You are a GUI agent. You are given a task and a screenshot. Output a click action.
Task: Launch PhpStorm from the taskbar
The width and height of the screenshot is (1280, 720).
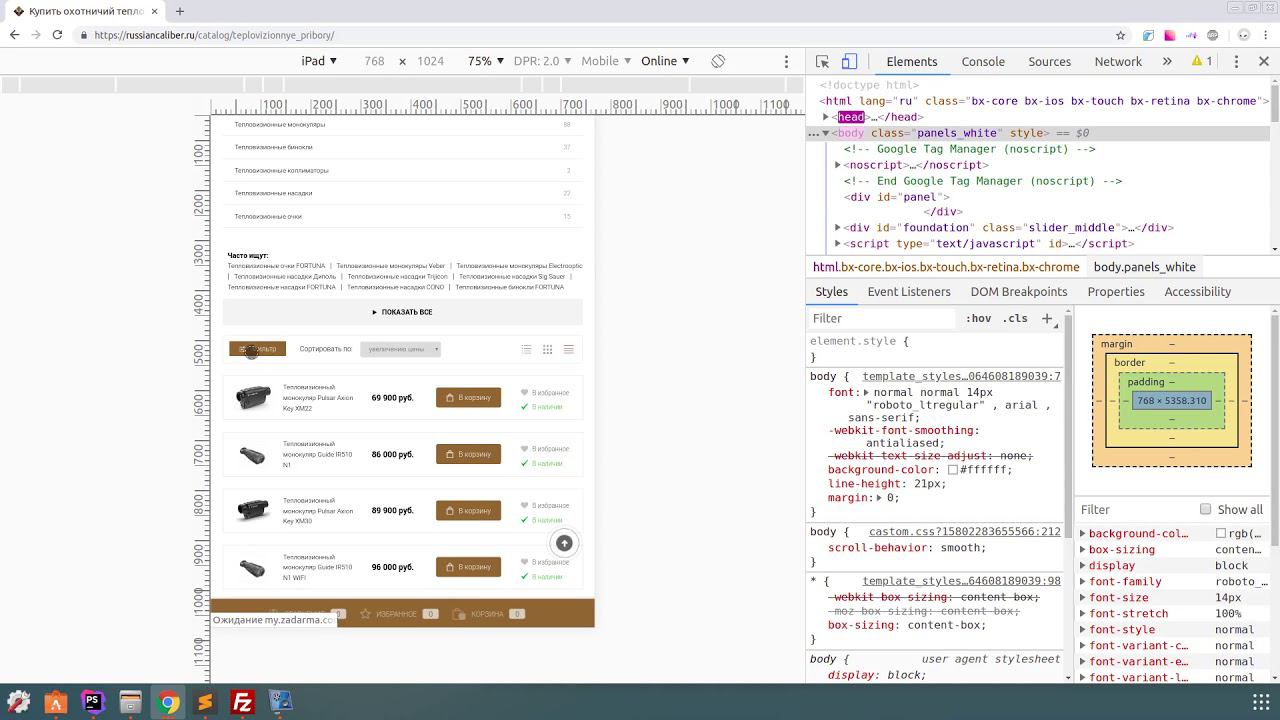pyautogui.click(x=93, y=702)
